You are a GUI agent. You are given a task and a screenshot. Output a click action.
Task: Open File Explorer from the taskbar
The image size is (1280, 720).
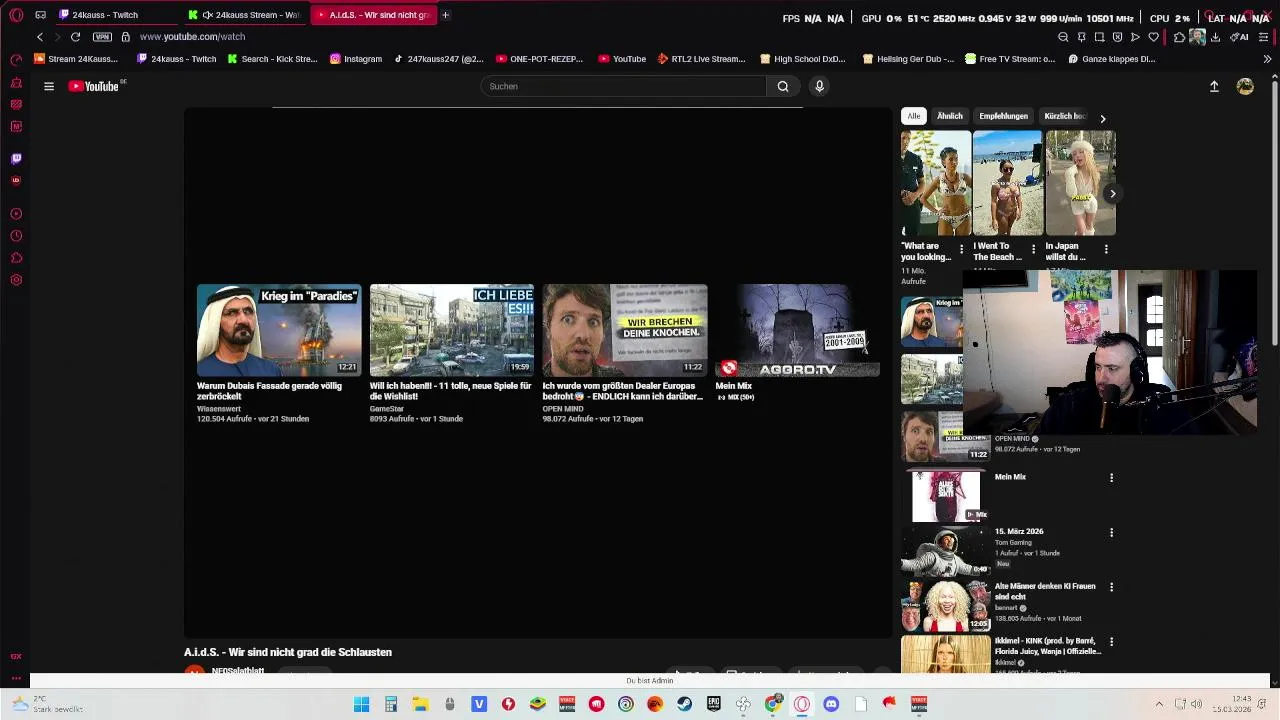[x=420, y=705]
